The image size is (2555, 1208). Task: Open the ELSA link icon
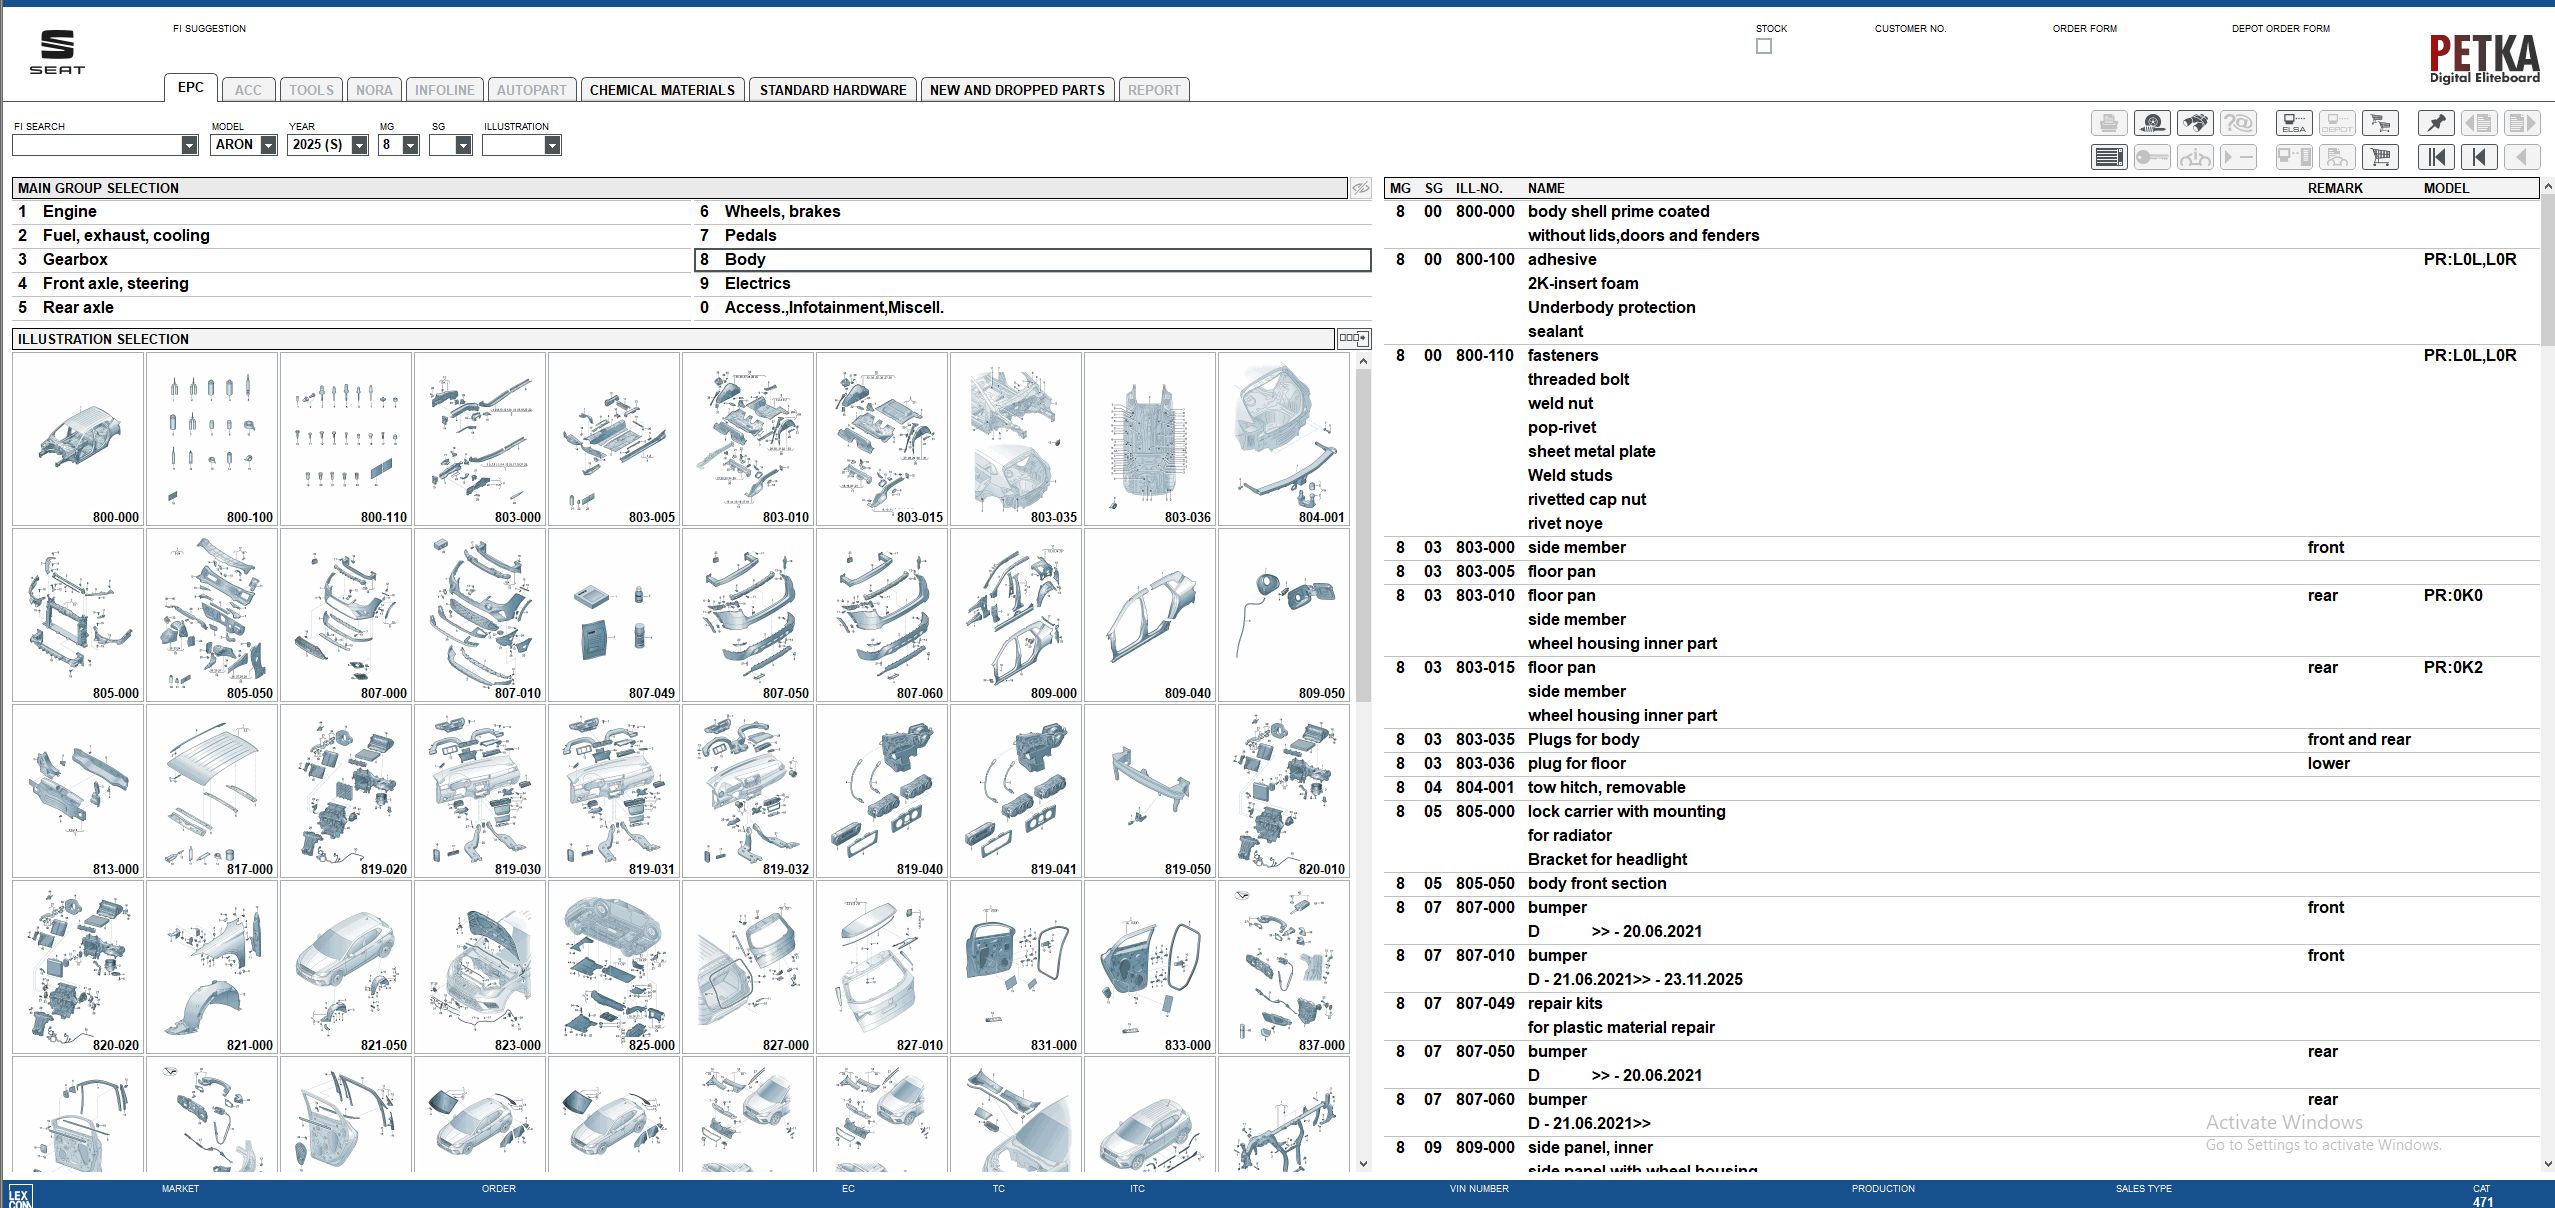[x=2294, y=123]
